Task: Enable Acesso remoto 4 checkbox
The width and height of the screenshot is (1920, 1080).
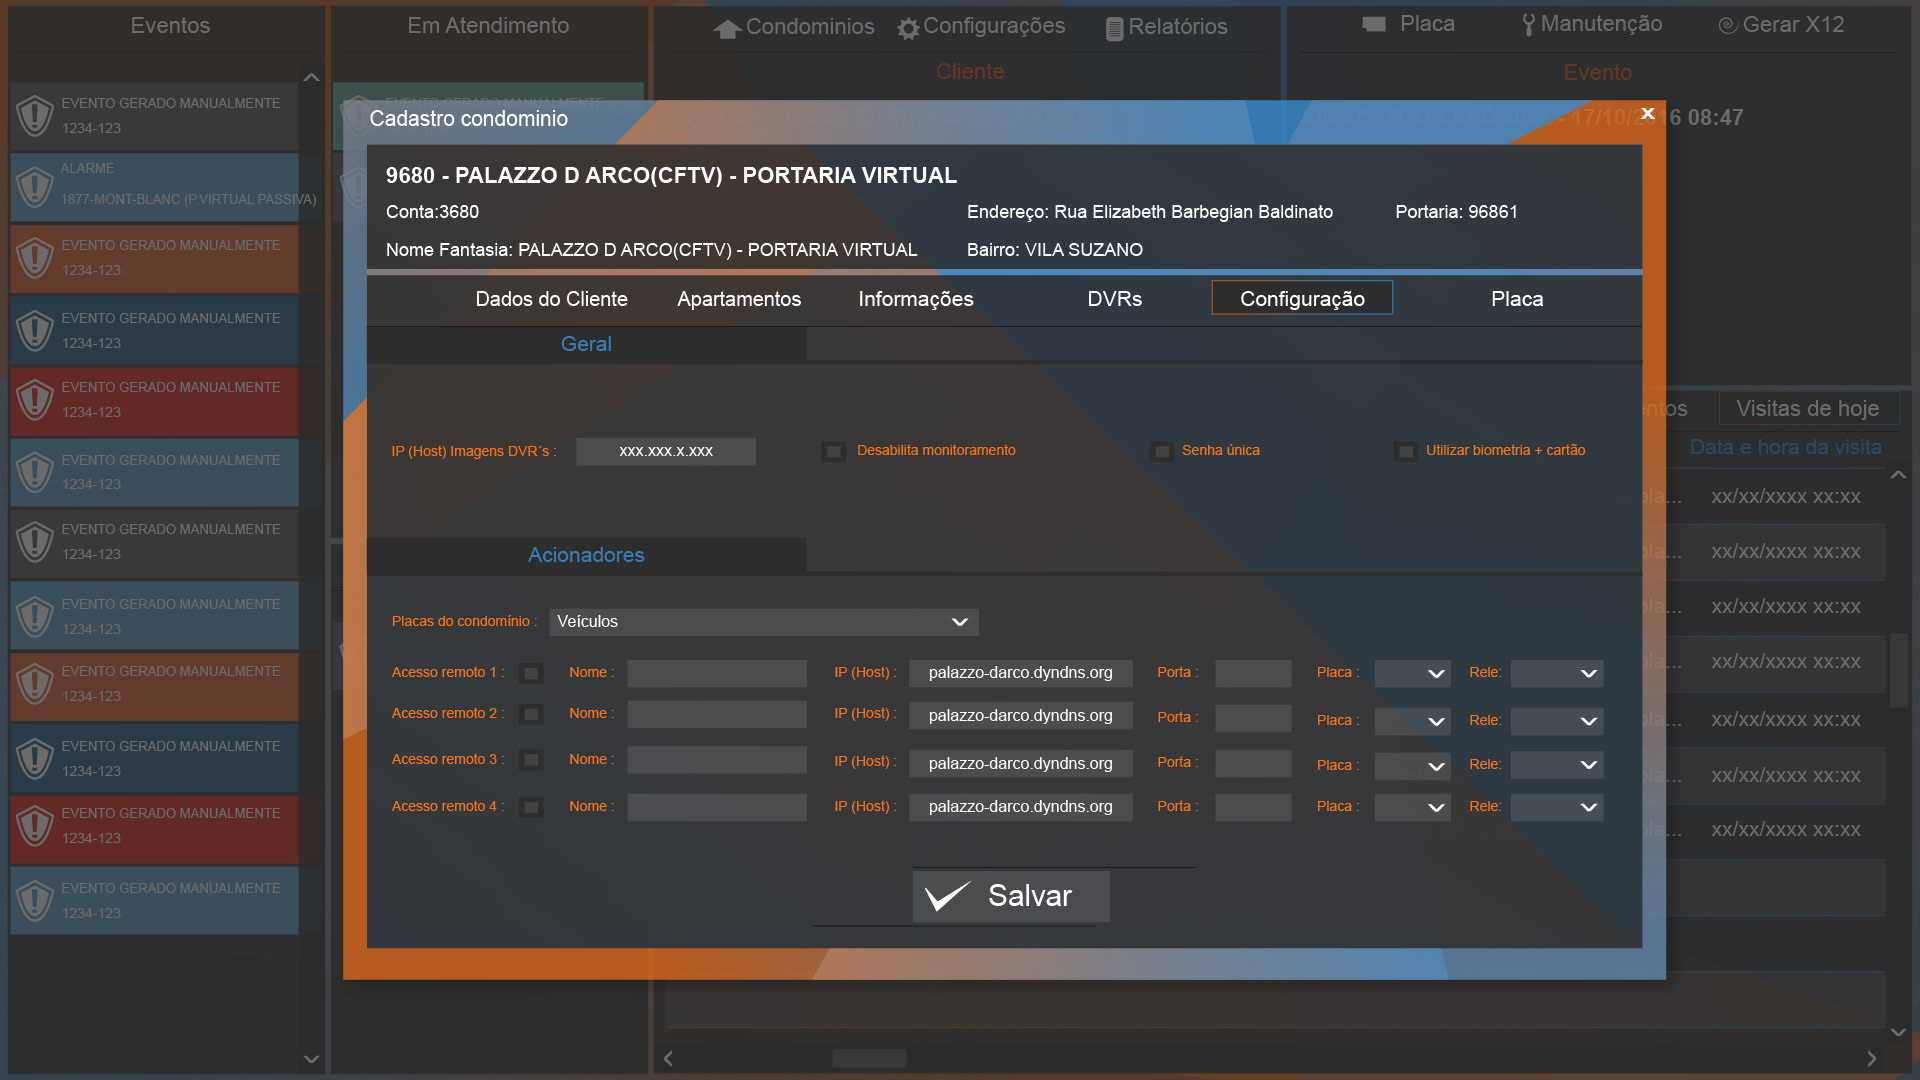Action: tap(531, 807)
